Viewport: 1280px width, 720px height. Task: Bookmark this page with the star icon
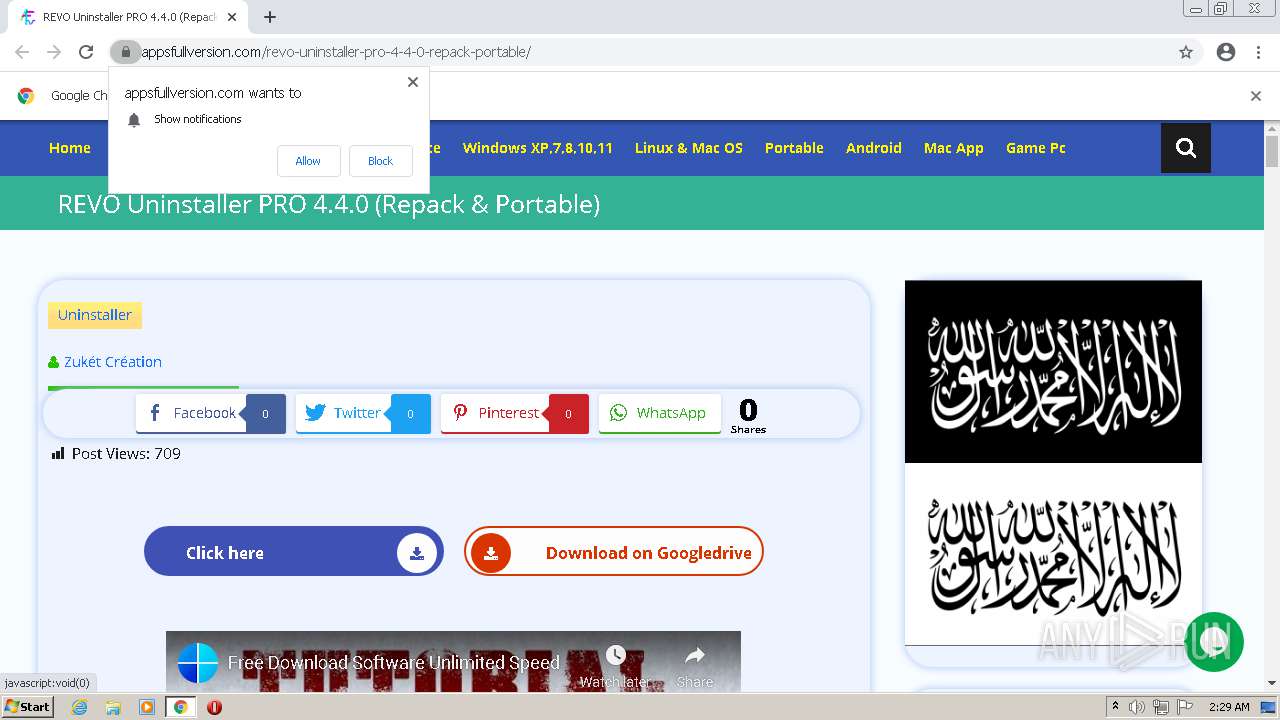point(1186,52)
